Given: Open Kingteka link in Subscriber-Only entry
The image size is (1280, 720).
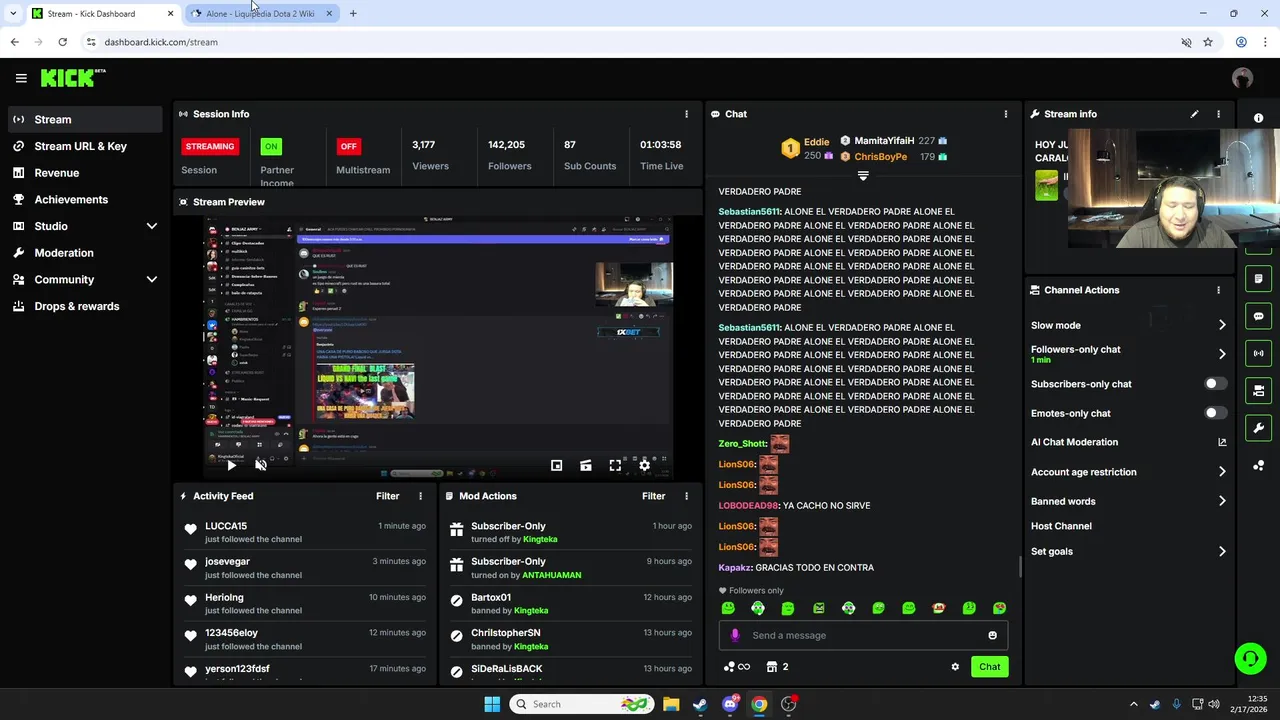Looking at the screenshot, I should (x=540, y=539).
